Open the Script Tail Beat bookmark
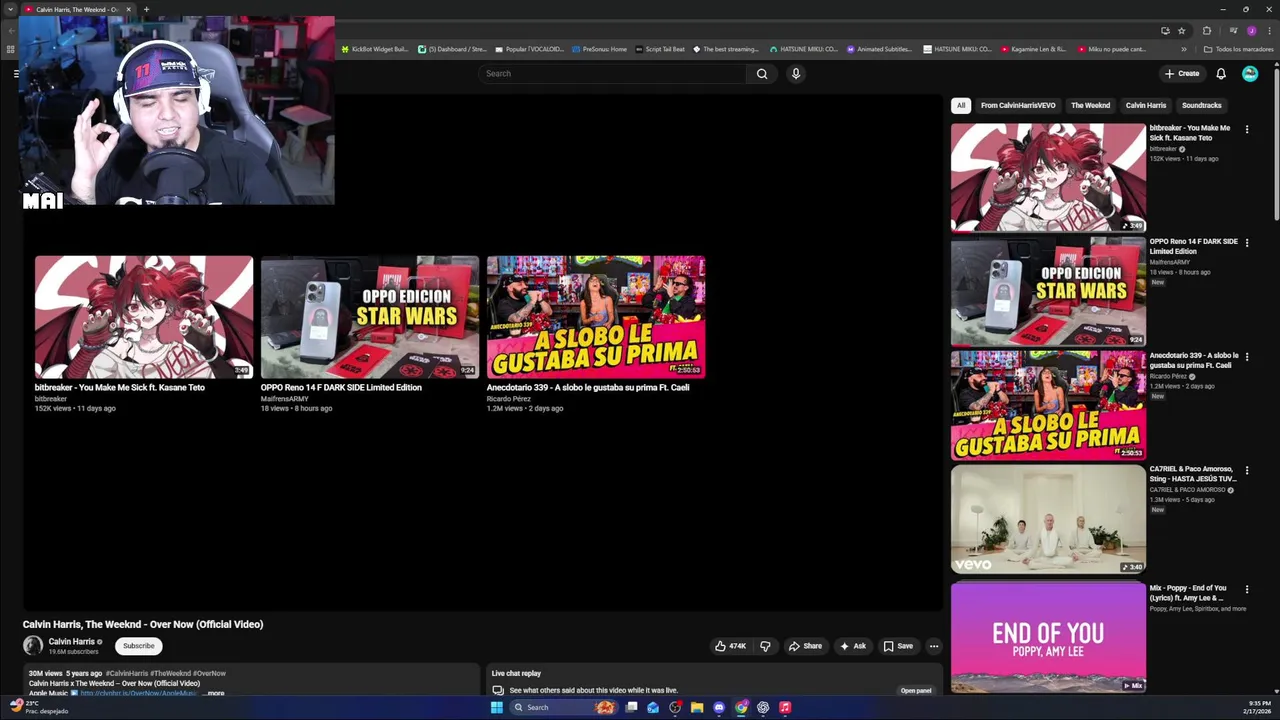This screenshot has height=720, width=1280. [x=660, y=49]
